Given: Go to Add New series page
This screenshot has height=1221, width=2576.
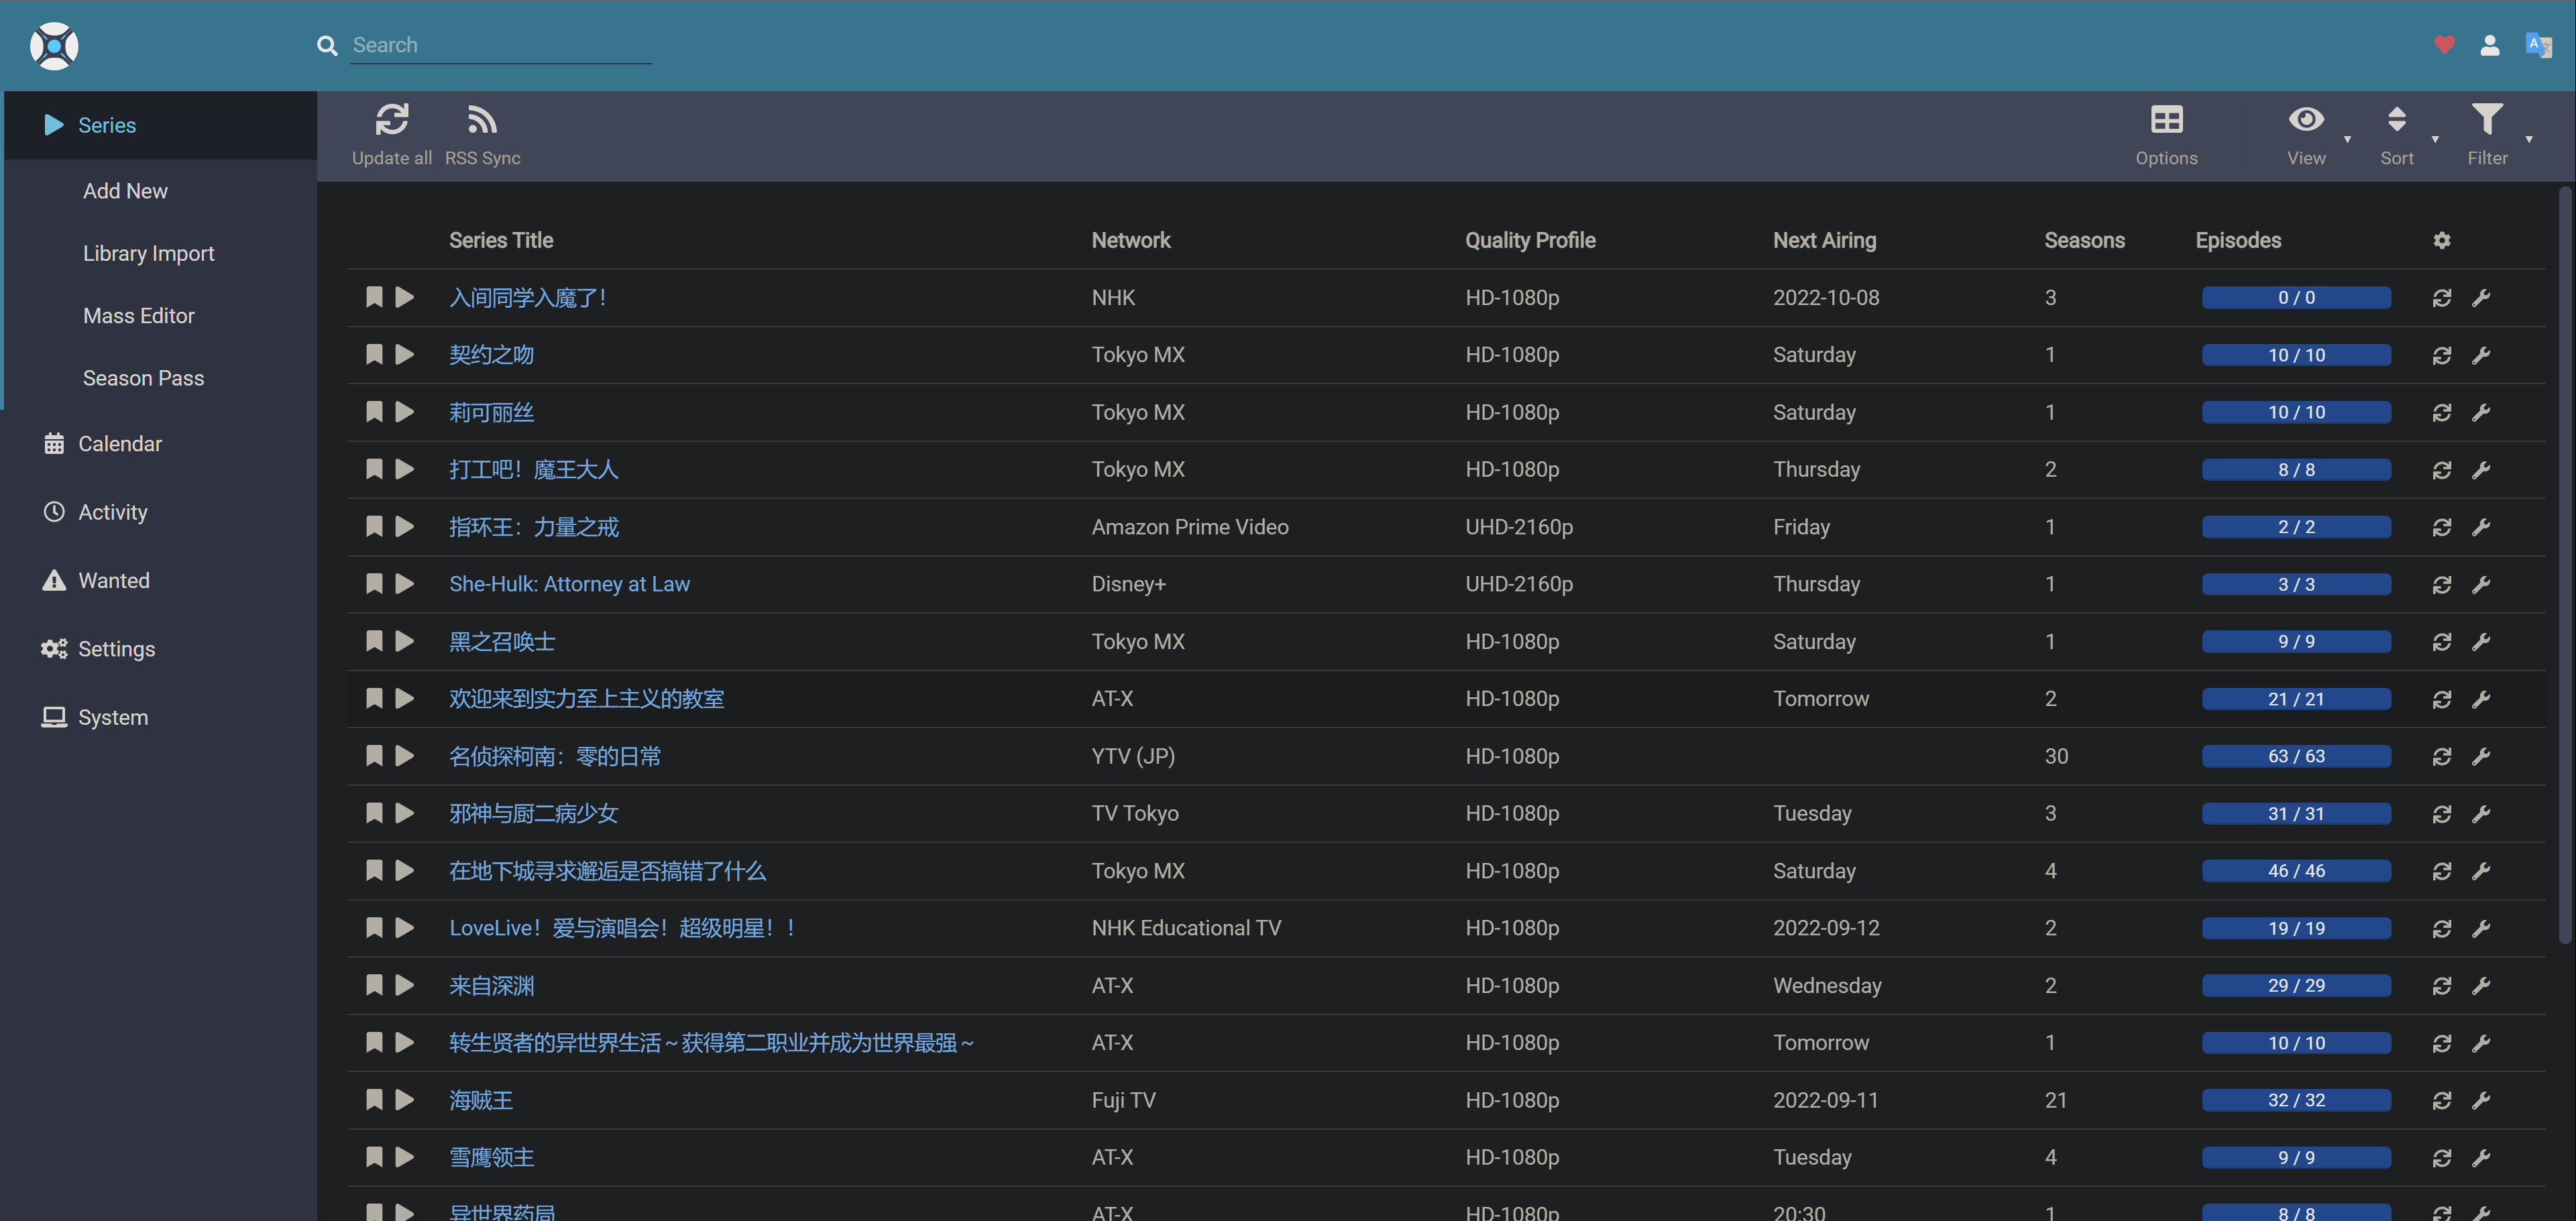Looking at the screenshot, I should (x=125, y=191).
